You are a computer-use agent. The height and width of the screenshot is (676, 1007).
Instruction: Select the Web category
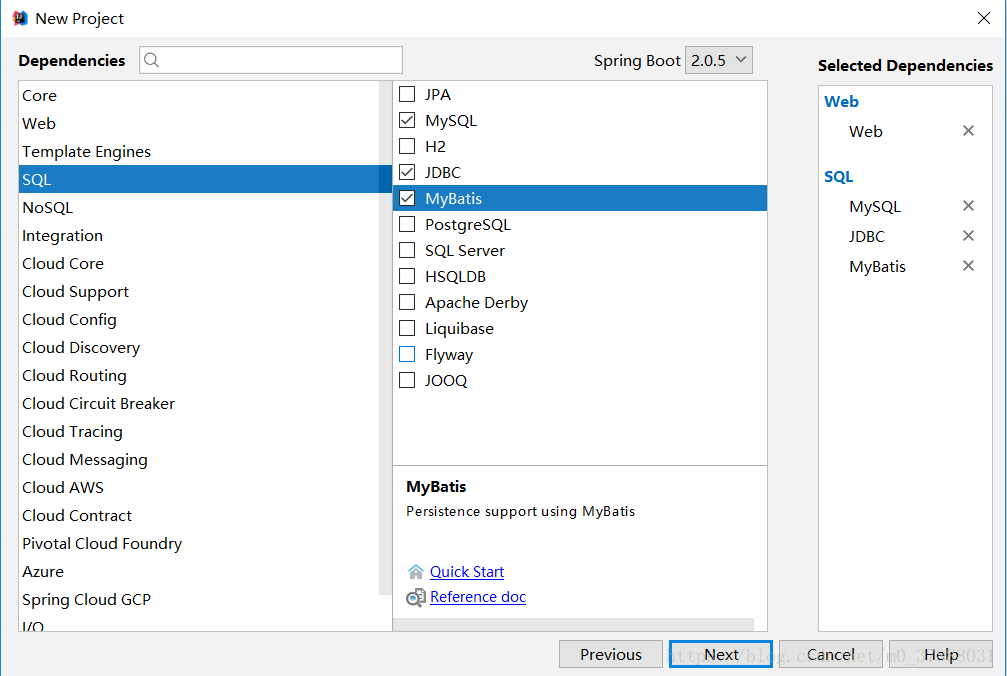pos(199,123)
